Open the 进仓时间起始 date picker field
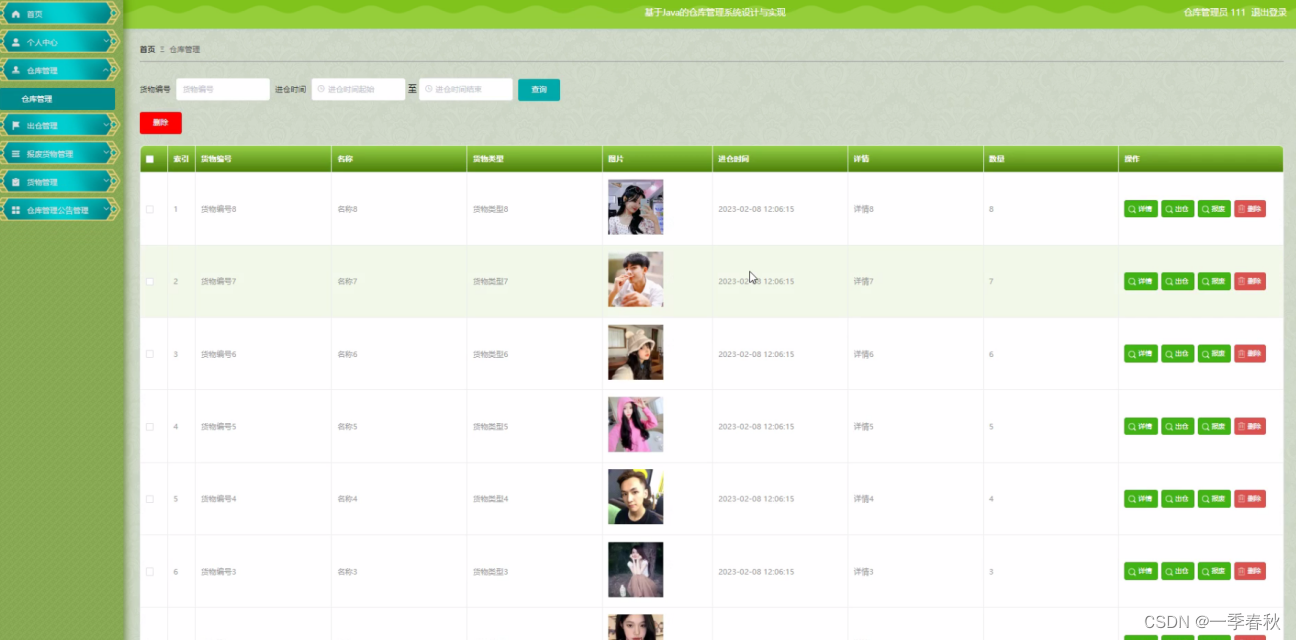Viewport: 1296px width, 640px height. (358, 89)
